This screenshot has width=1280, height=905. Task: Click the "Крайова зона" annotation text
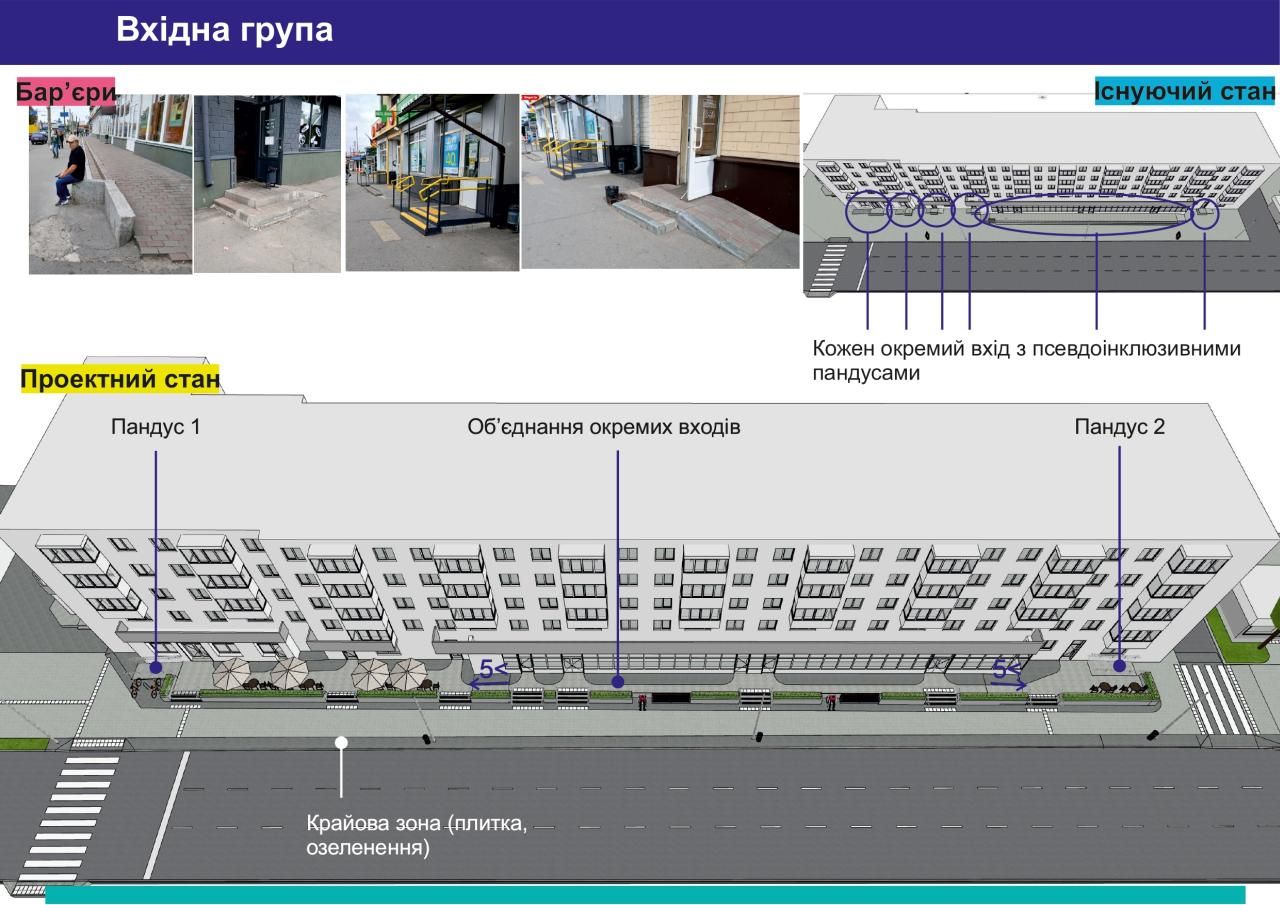click(x=415, y=836)
